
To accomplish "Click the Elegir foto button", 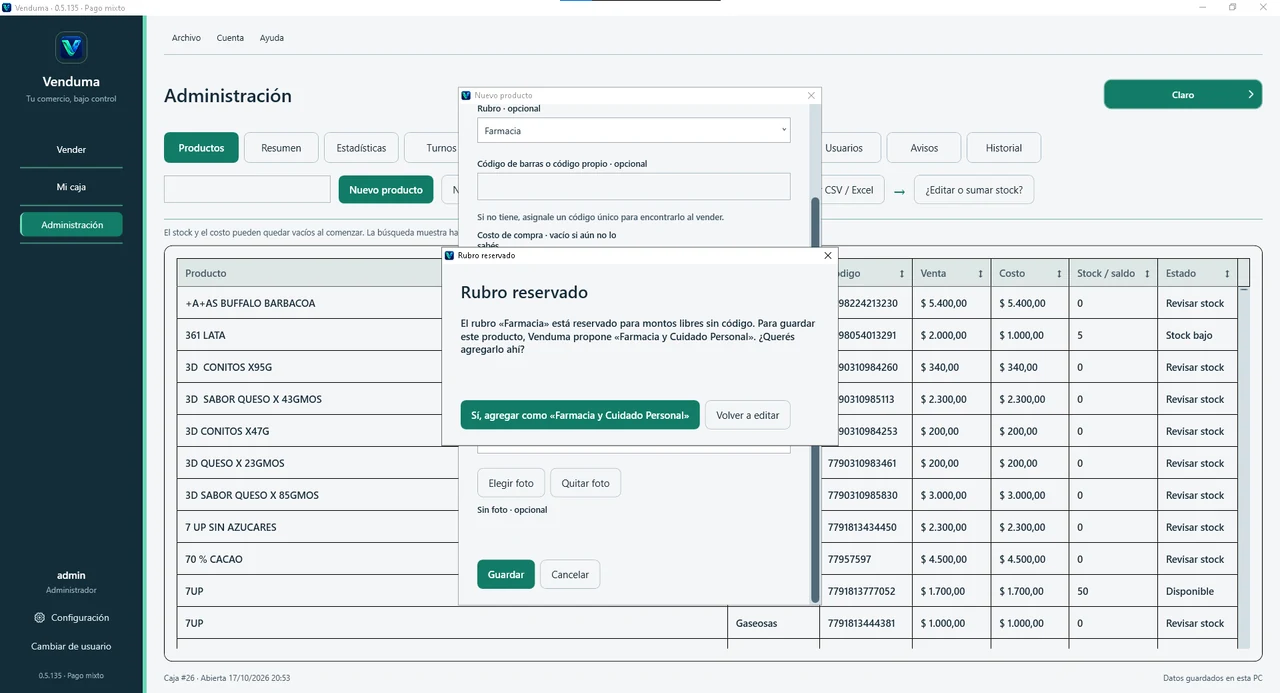I will 511,483.
